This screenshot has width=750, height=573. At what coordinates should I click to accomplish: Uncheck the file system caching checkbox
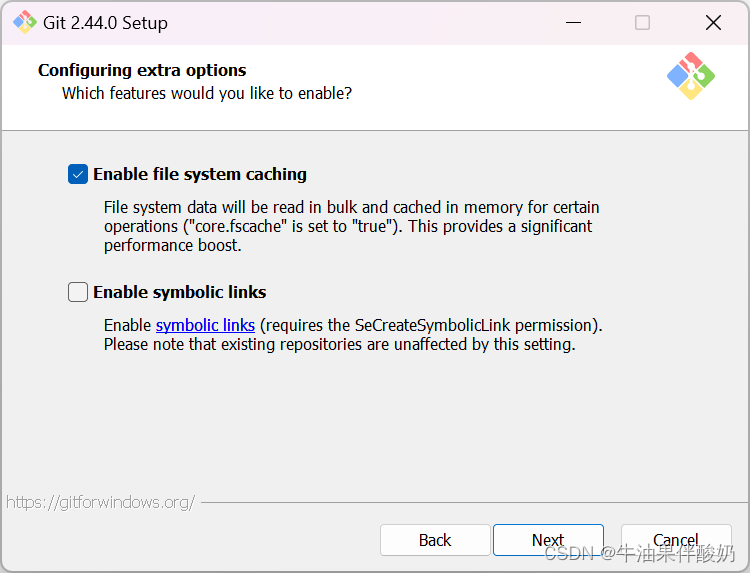78,174
